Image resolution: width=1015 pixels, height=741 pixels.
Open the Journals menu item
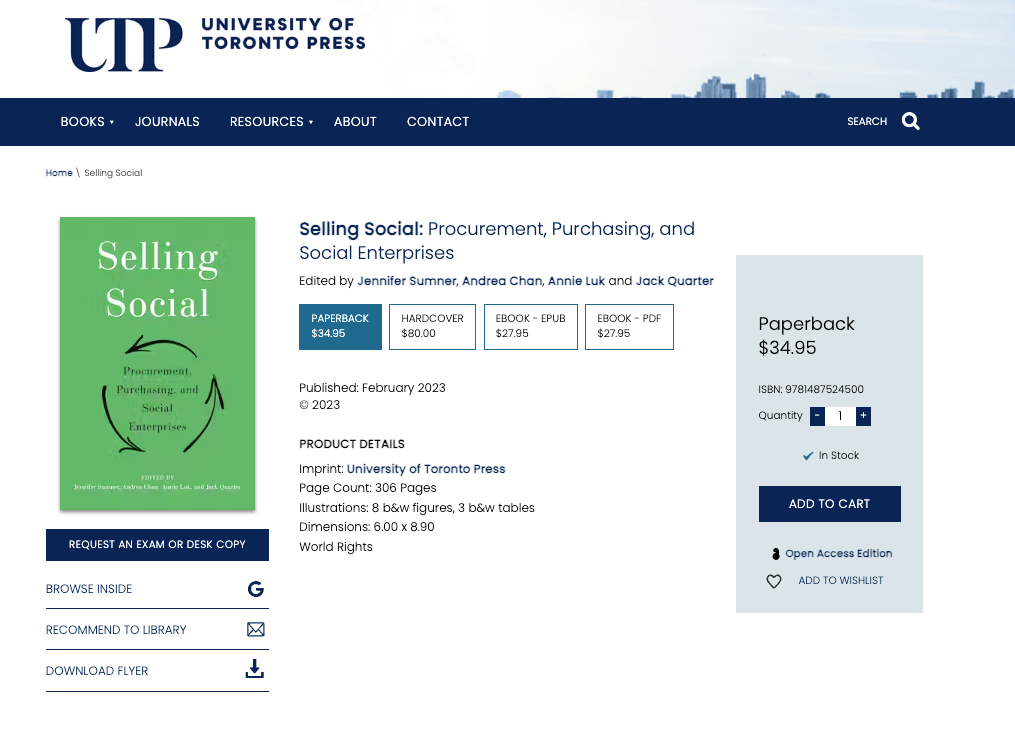click(167, 122)
